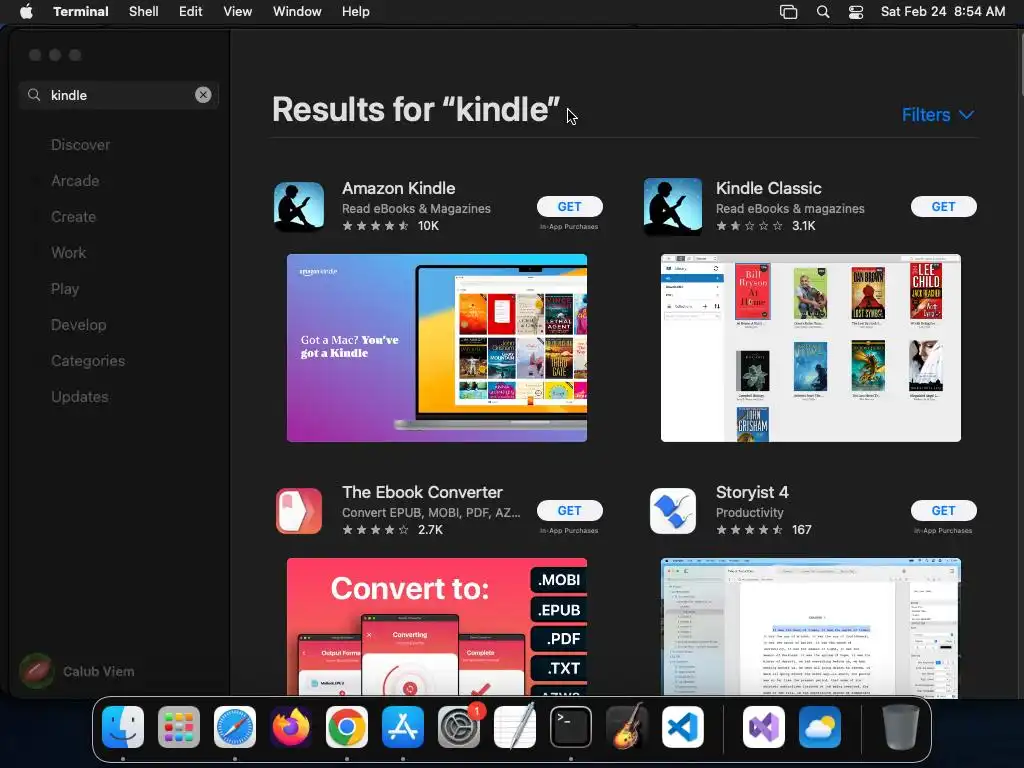
Task: Open the Amazon Kindle app icon
Action: click(x=299, y=207)
